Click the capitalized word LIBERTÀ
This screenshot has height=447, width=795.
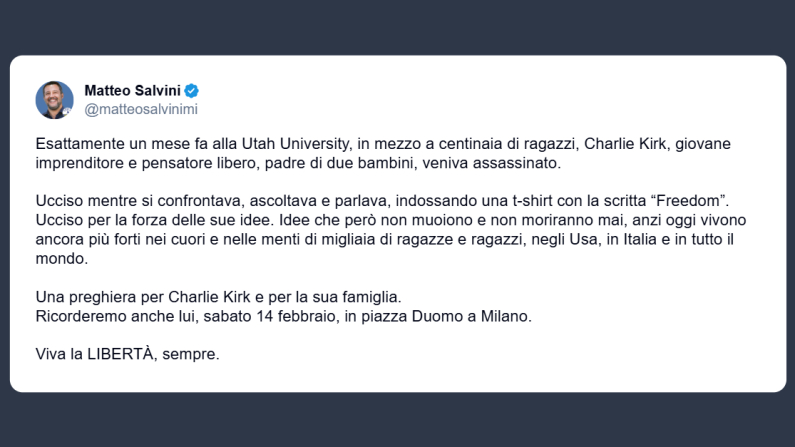[x=117, y=354]
